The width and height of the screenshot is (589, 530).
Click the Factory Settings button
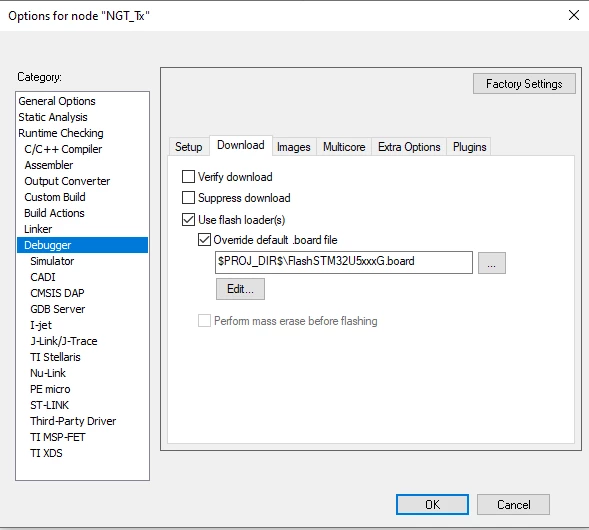tap(524, 83)
